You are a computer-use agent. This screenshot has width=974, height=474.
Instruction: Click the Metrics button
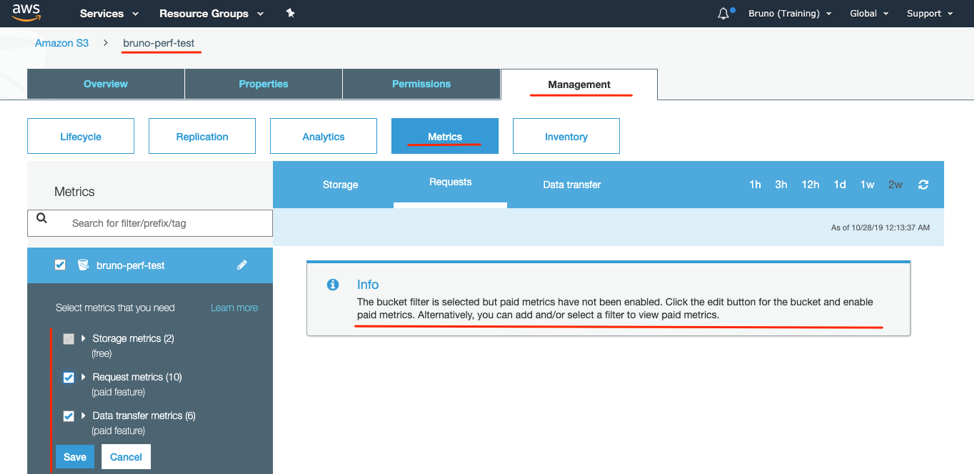(445, 136)
